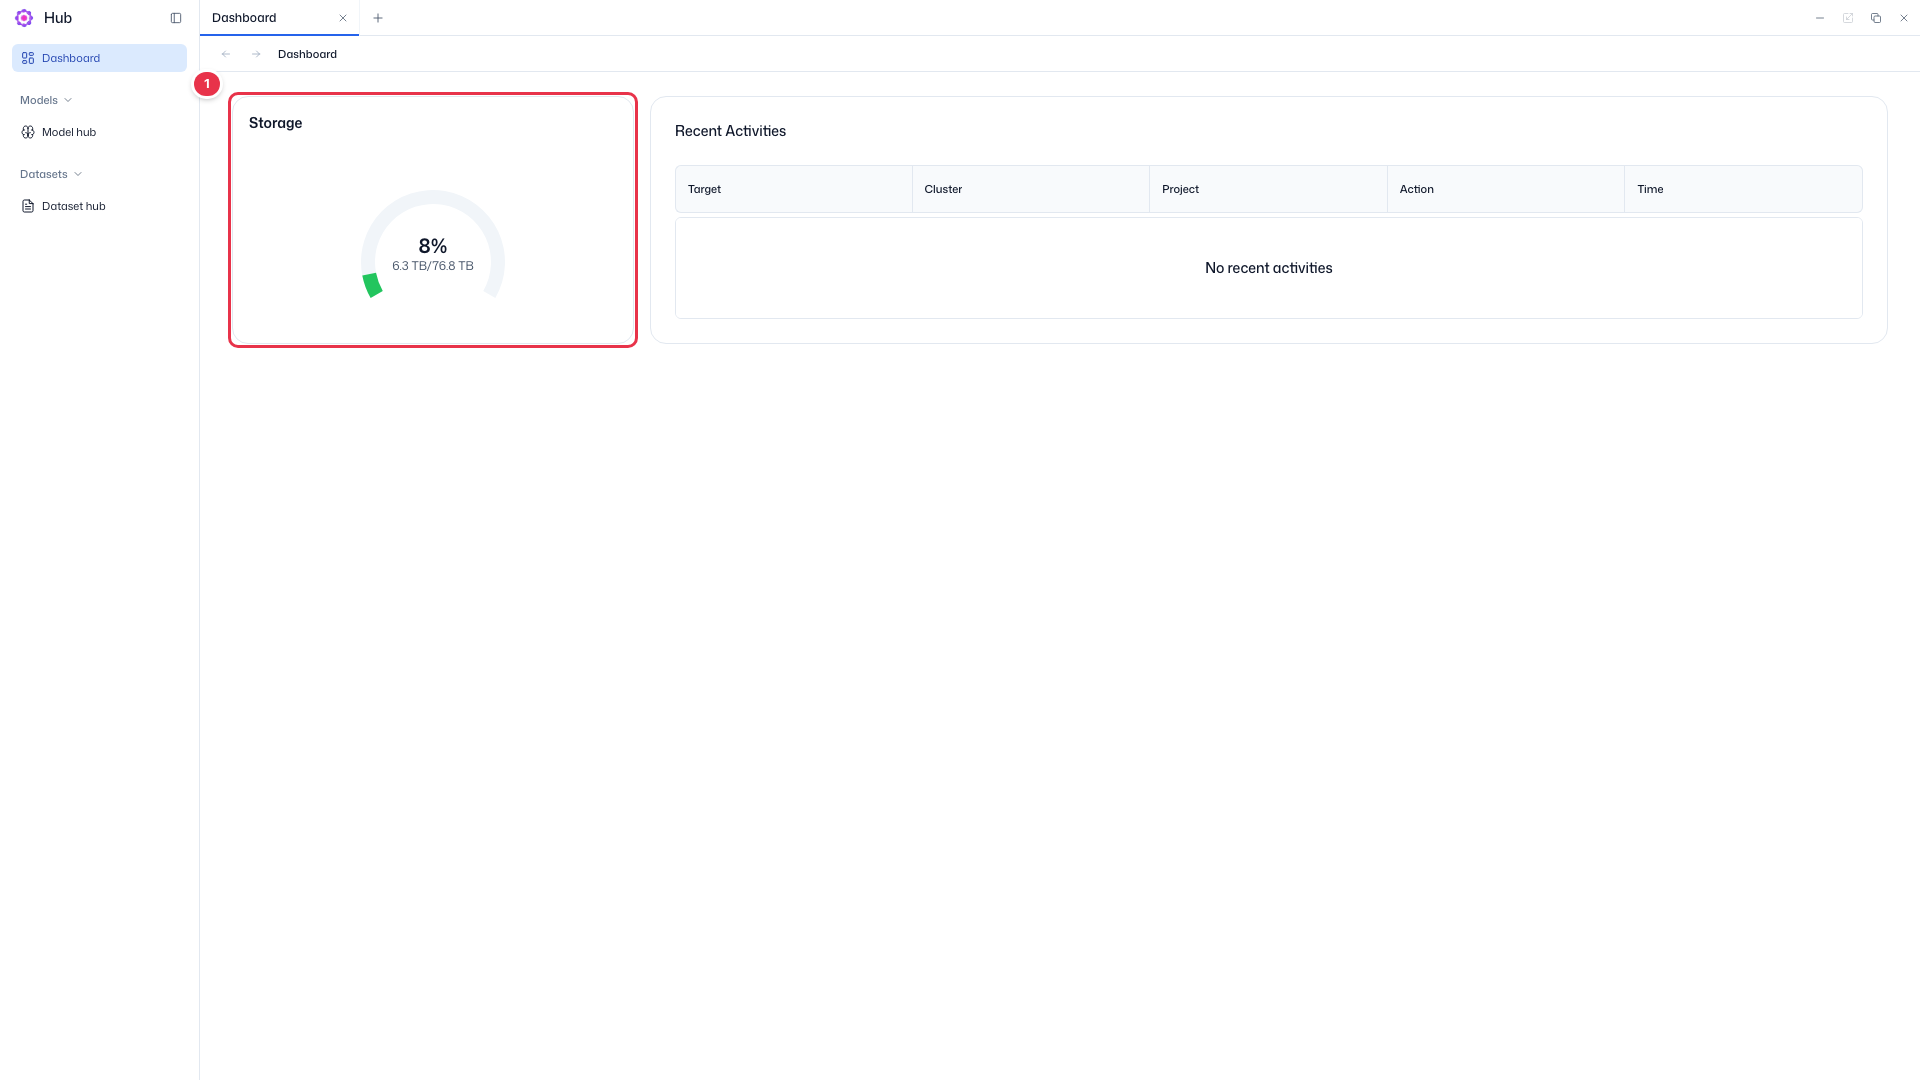Image resolution: width=1920 pixels, height=1080 pixels.
Task: Click the Recent Activities heading
Action: pos(730,131)
